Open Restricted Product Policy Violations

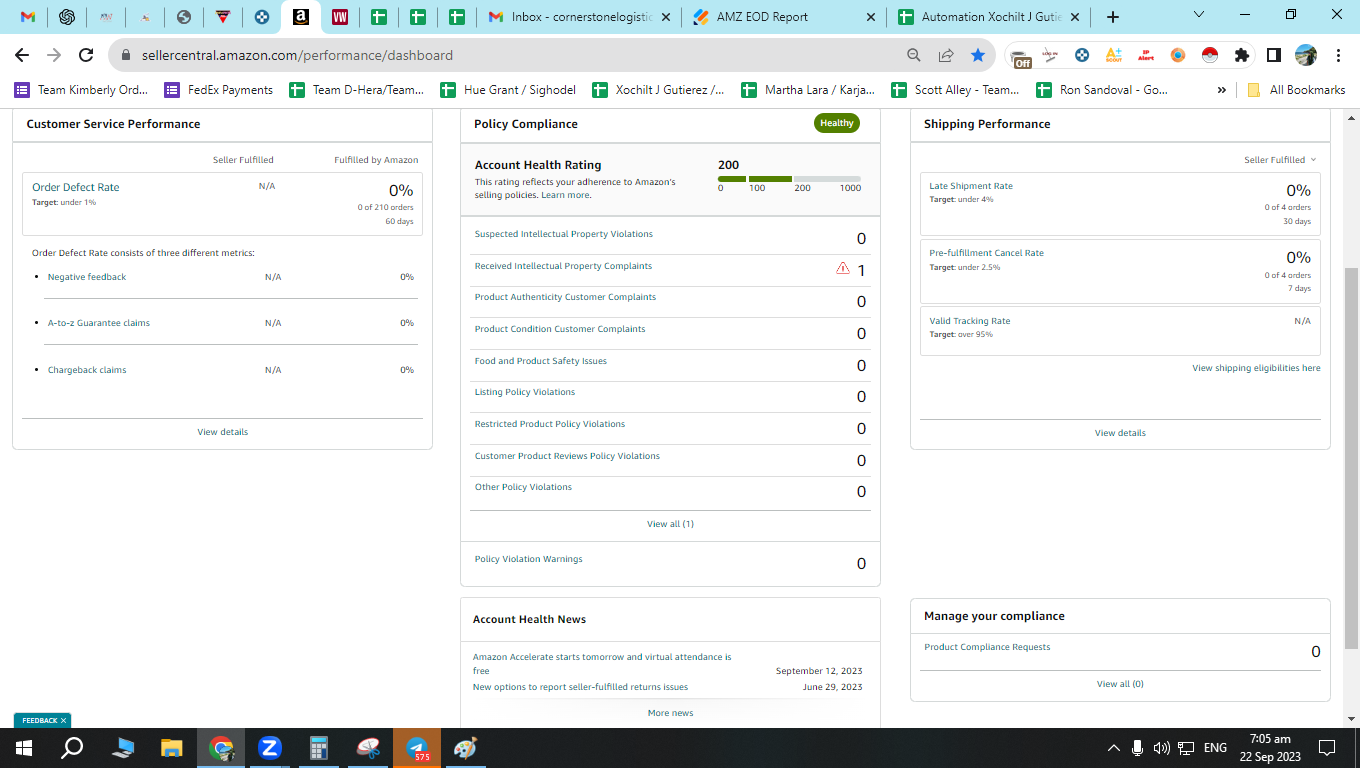pos(549,424)
